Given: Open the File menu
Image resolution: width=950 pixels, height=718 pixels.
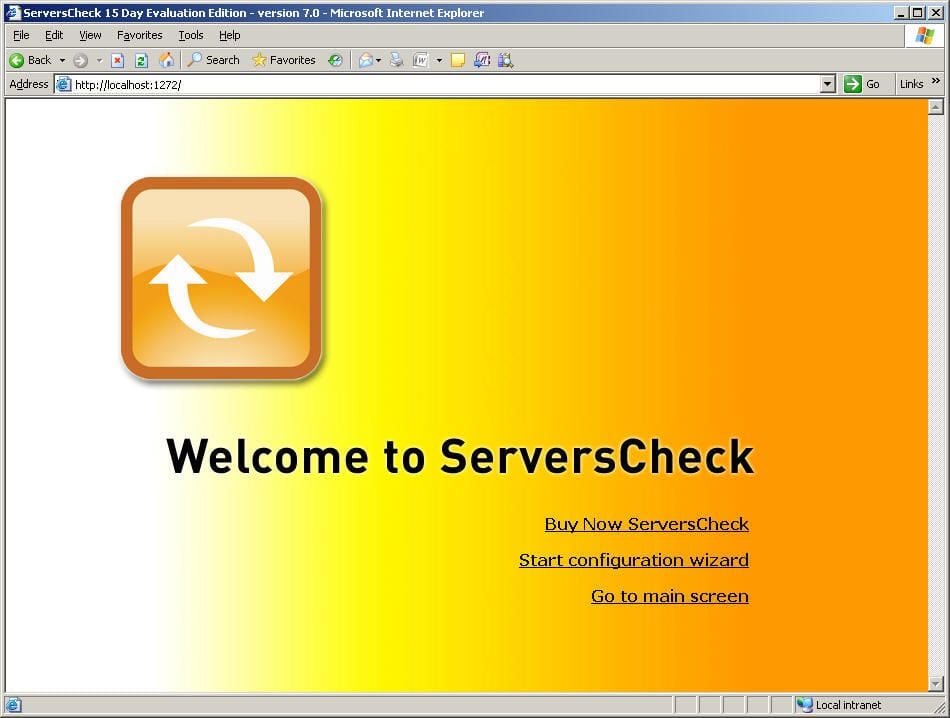Looking at the screenshot, I should (21, 35).
